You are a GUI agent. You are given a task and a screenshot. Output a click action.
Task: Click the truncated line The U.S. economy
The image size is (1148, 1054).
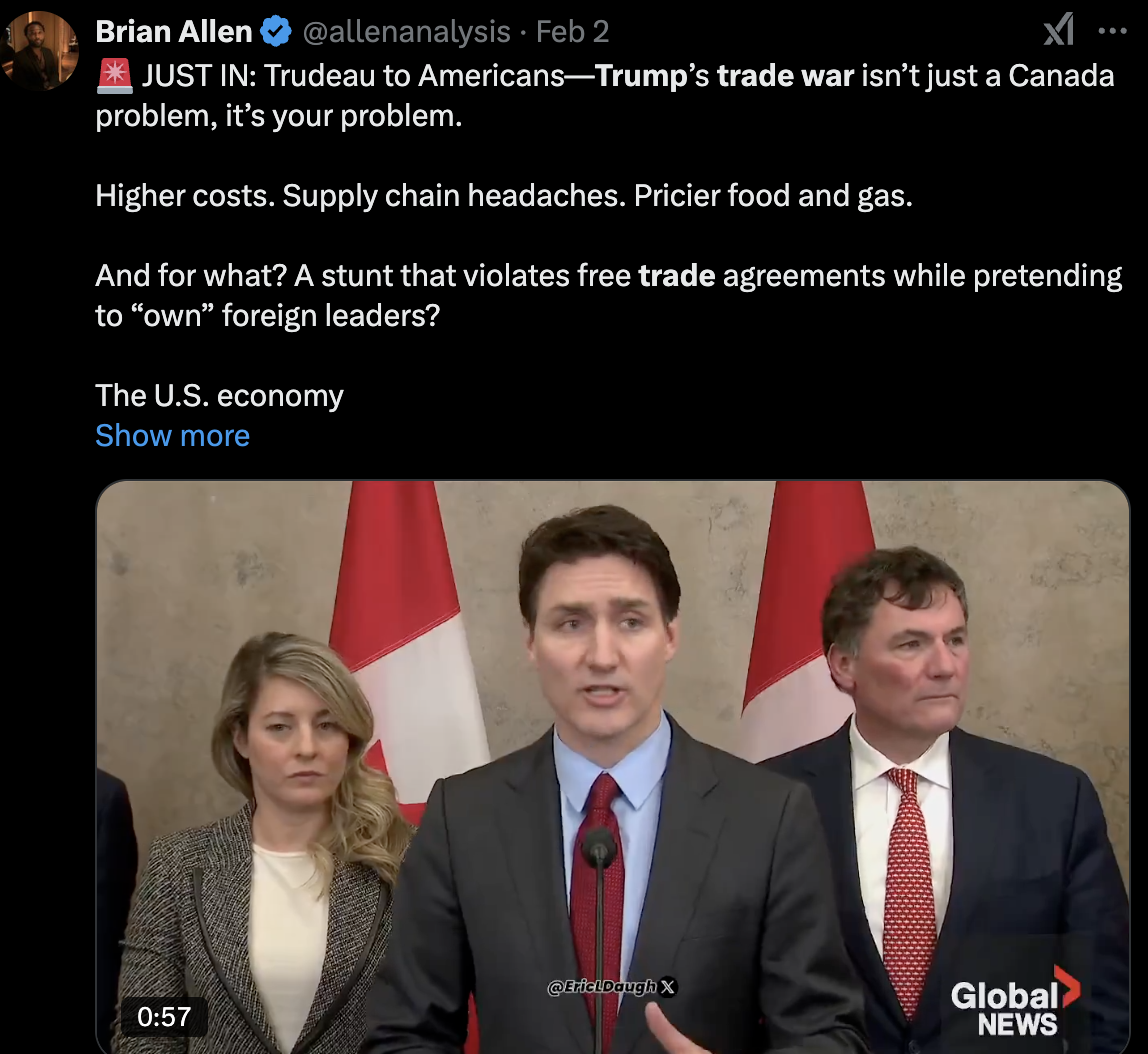[220, 395]
